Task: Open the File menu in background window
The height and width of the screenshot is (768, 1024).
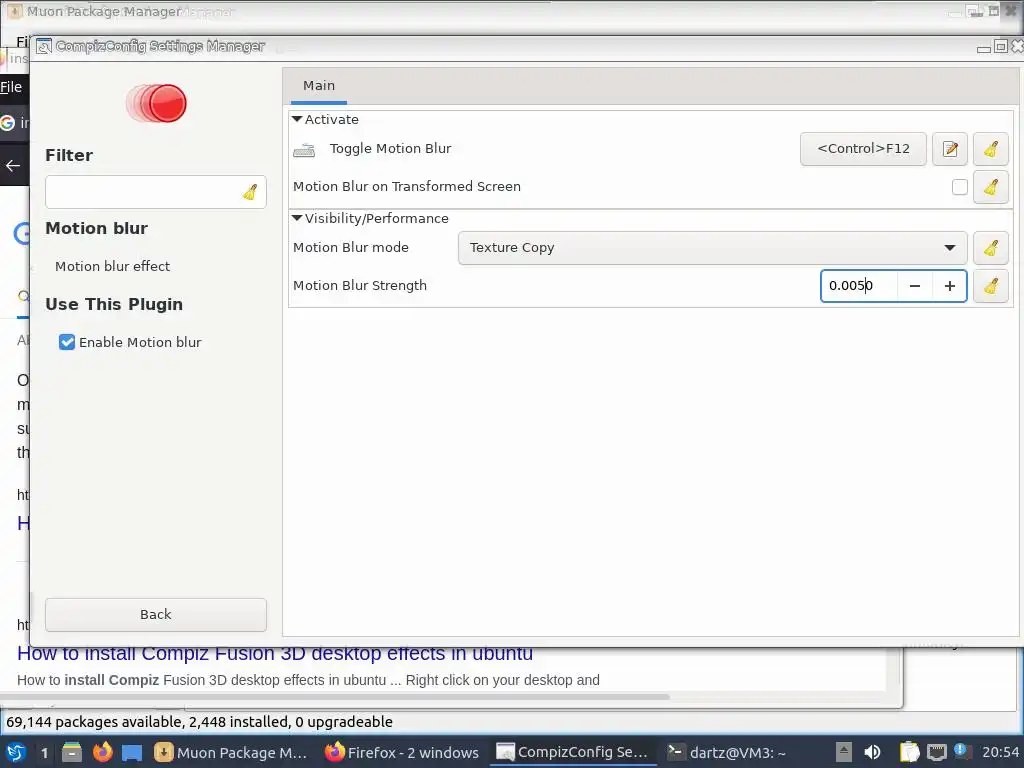Action: tap(11, 87)
